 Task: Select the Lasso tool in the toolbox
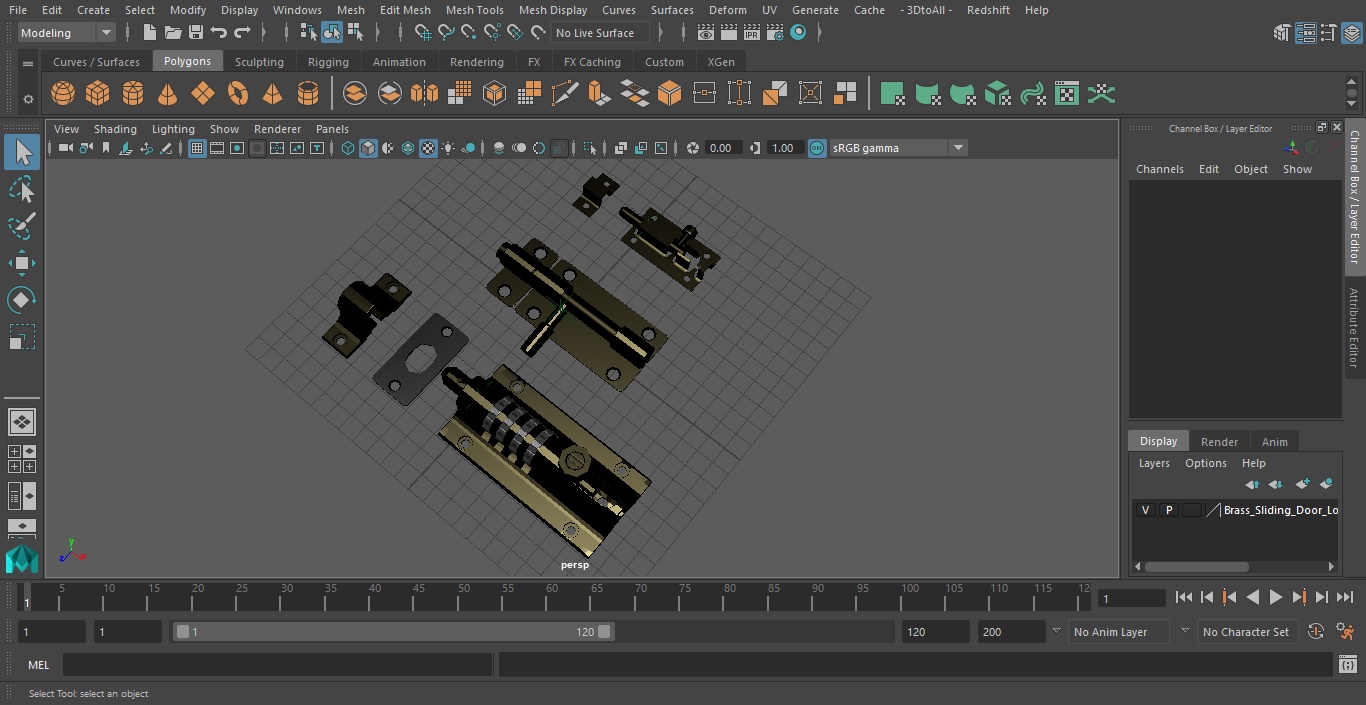21,190
